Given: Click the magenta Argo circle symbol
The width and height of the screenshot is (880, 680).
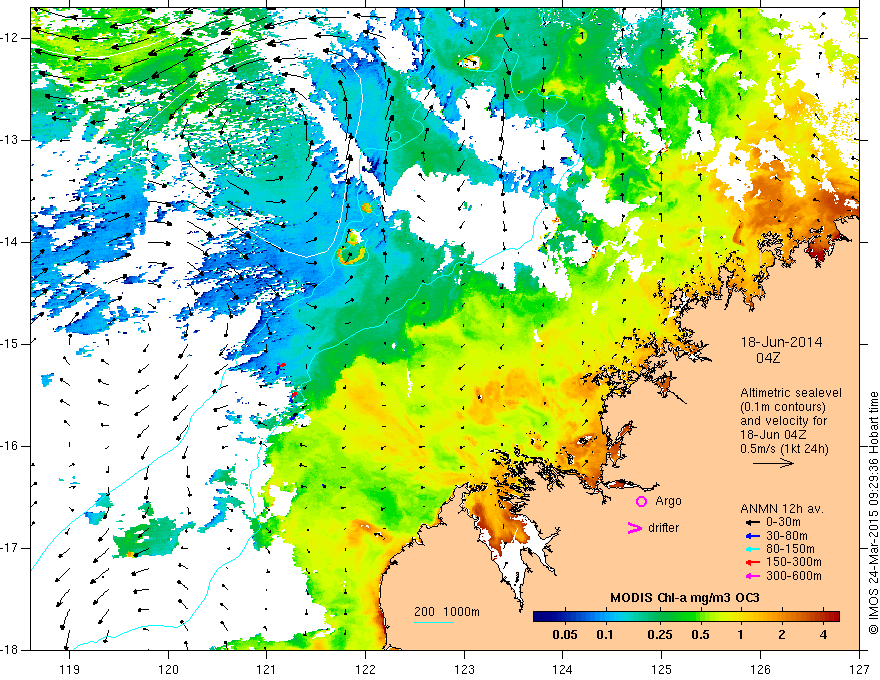Looking at the screenshot, I should pyautogui.click(x=641, y=501).
